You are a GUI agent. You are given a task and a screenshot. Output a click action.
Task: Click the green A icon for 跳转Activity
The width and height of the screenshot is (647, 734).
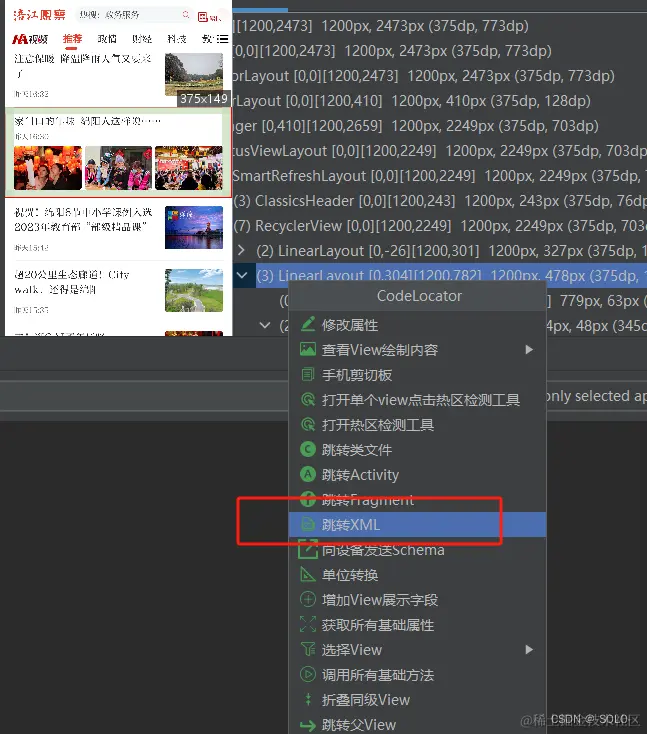[x=308, y=474]
